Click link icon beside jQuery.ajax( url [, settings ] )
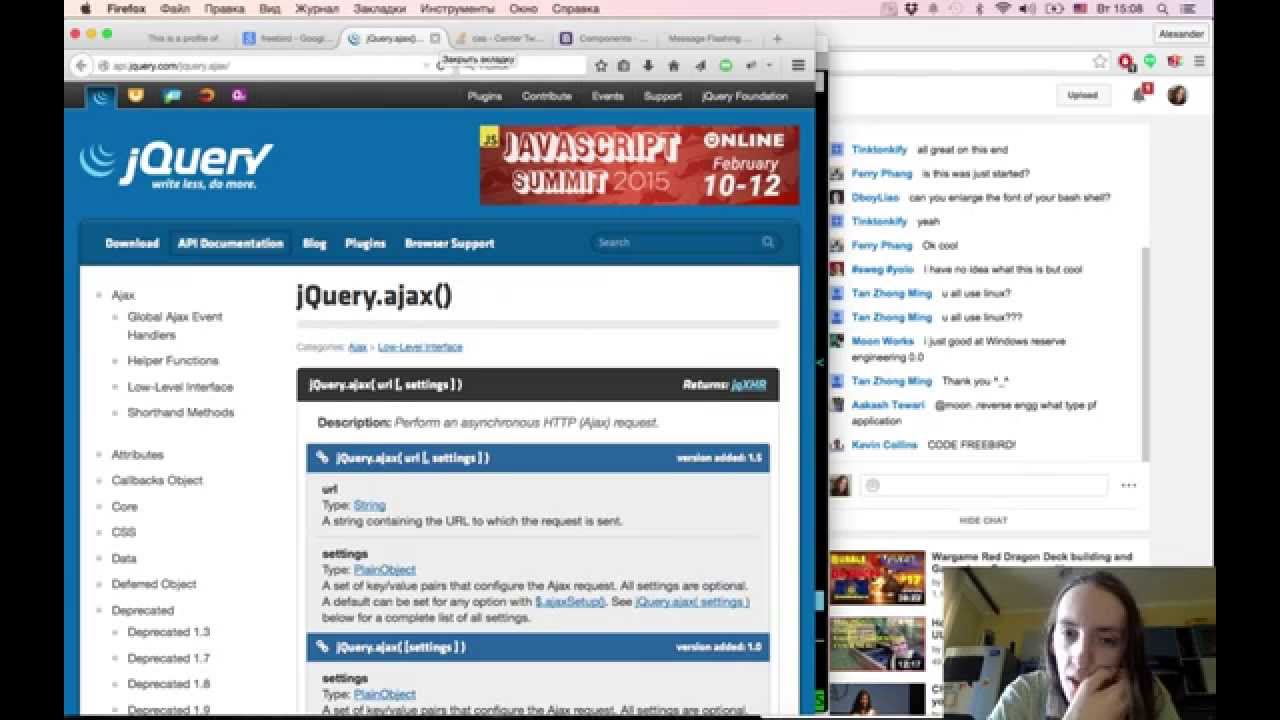 click(x=322, y=458)
